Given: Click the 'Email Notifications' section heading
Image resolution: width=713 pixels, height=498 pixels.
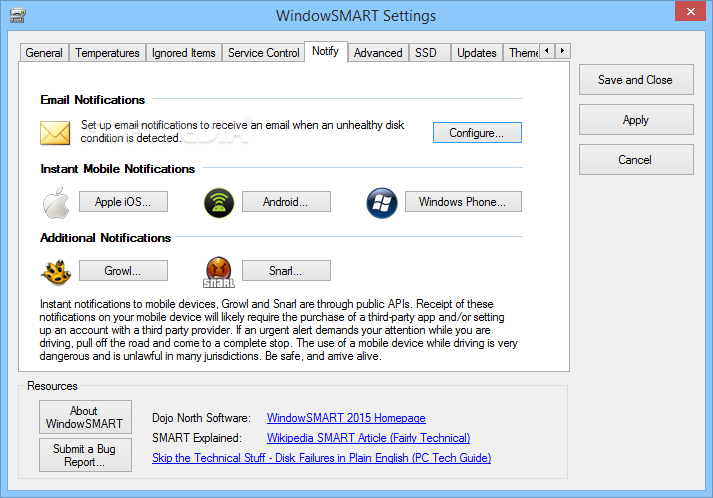Looking at the screenshot, I should [93, 100].
